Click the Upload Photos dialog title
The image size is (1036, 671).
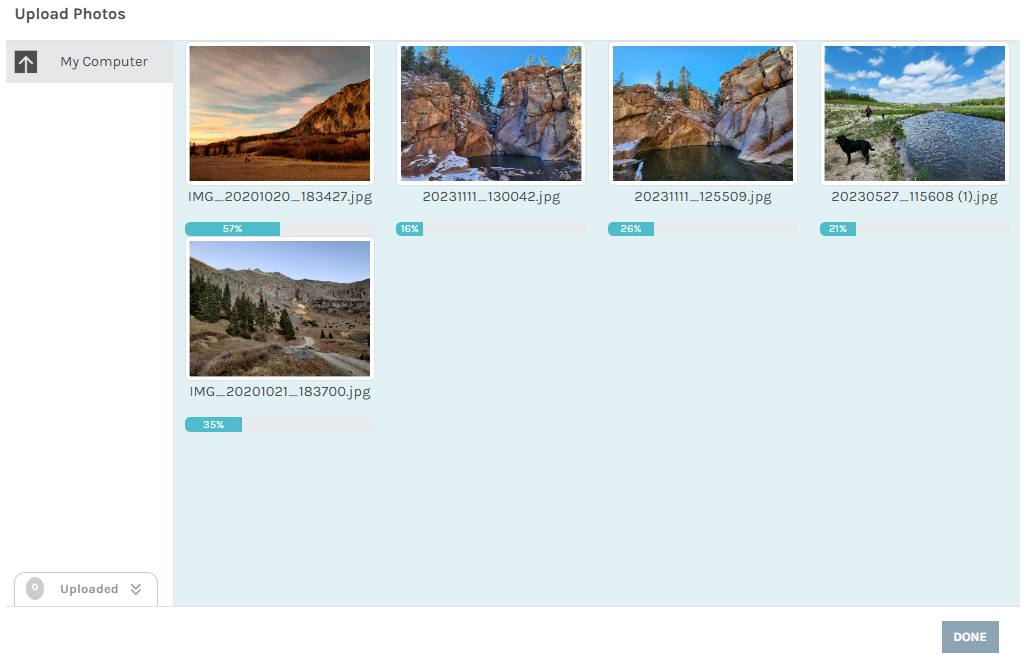70,14
